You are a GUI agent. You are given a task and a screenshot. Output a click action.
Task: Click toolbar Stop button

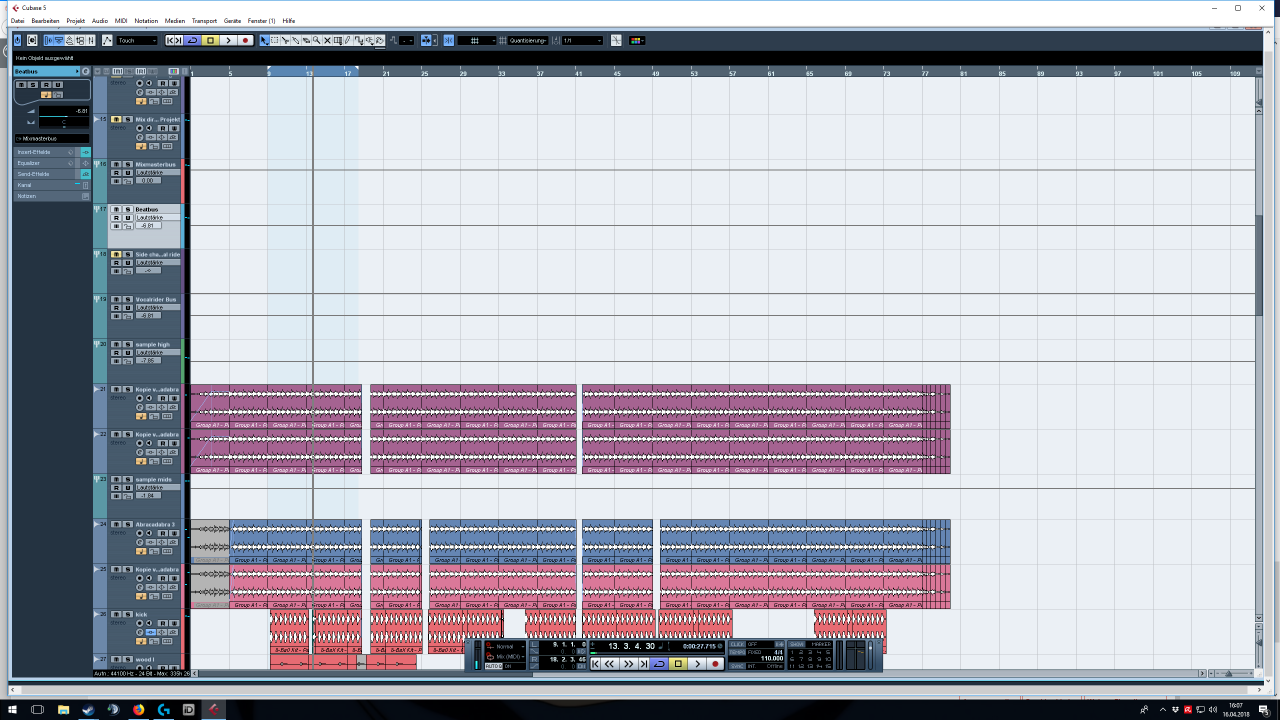210,40
